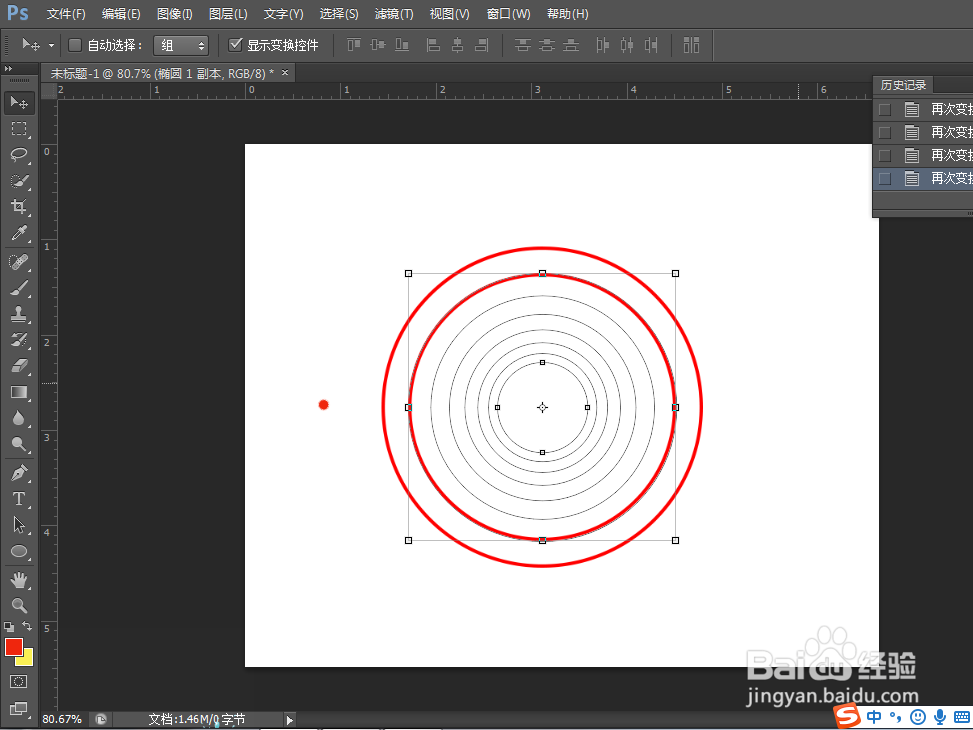
Task: Select the Spot Healing Brush tool
Action: point(19,262)
